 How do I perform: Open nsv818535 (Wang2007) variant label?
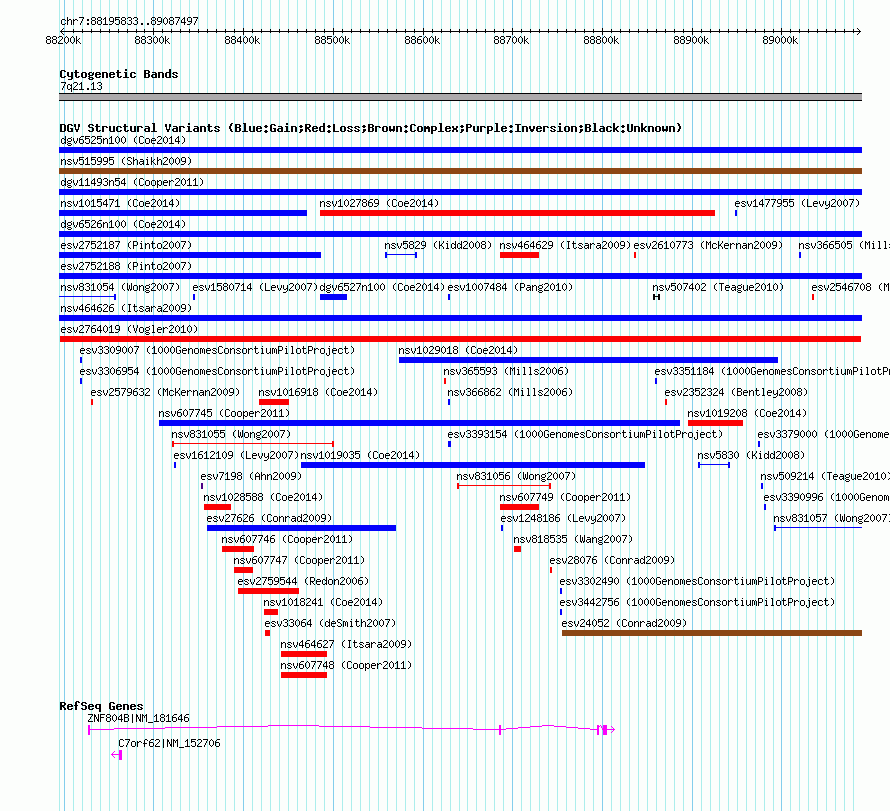coord(573,539)
